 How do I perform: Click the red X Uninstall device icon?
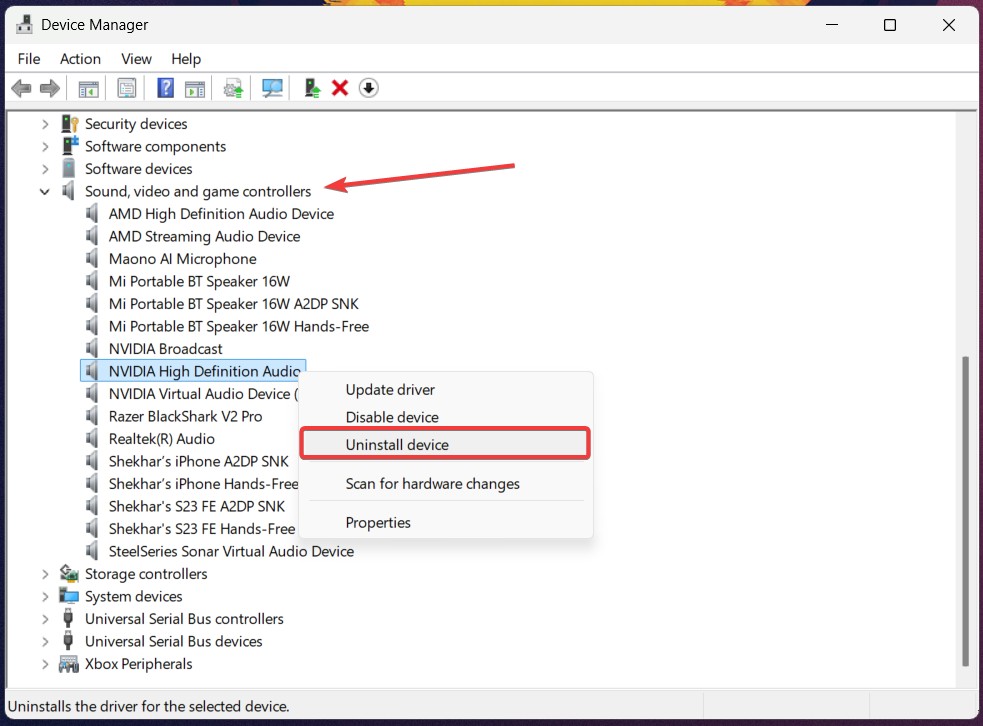tap(340, 88)
